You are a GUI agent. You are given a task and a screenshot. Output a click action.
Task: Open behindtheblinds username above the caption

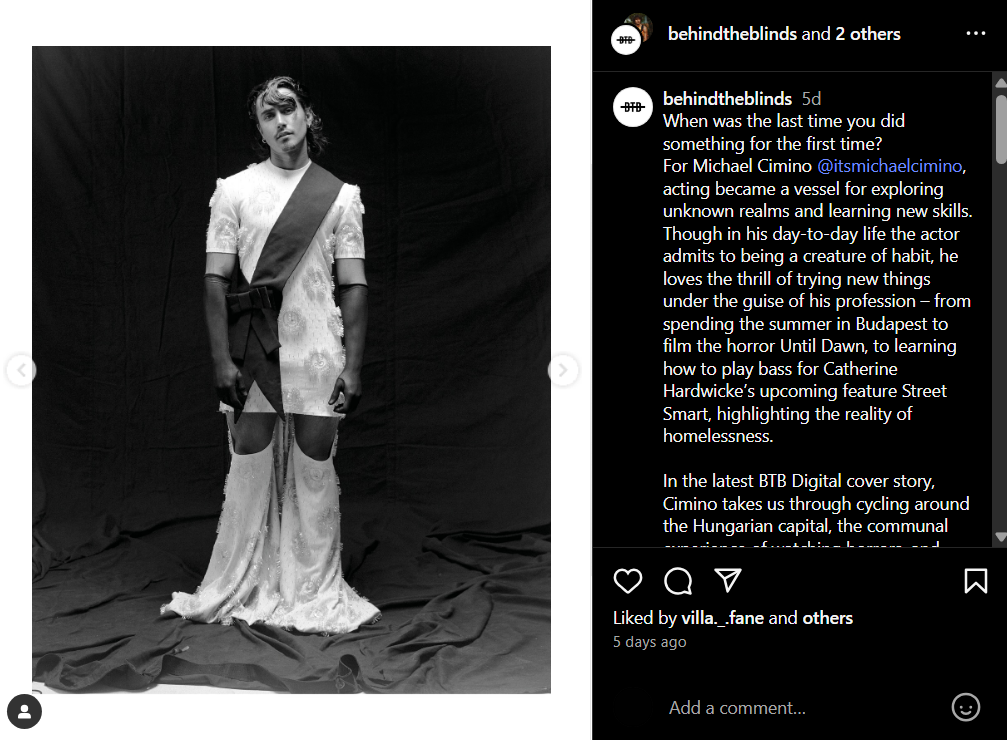(x=727, y=98)
